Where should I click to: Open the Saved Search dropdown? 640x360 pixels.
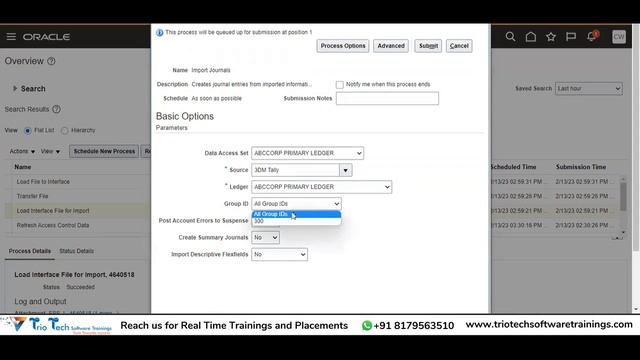coord(589,89)
